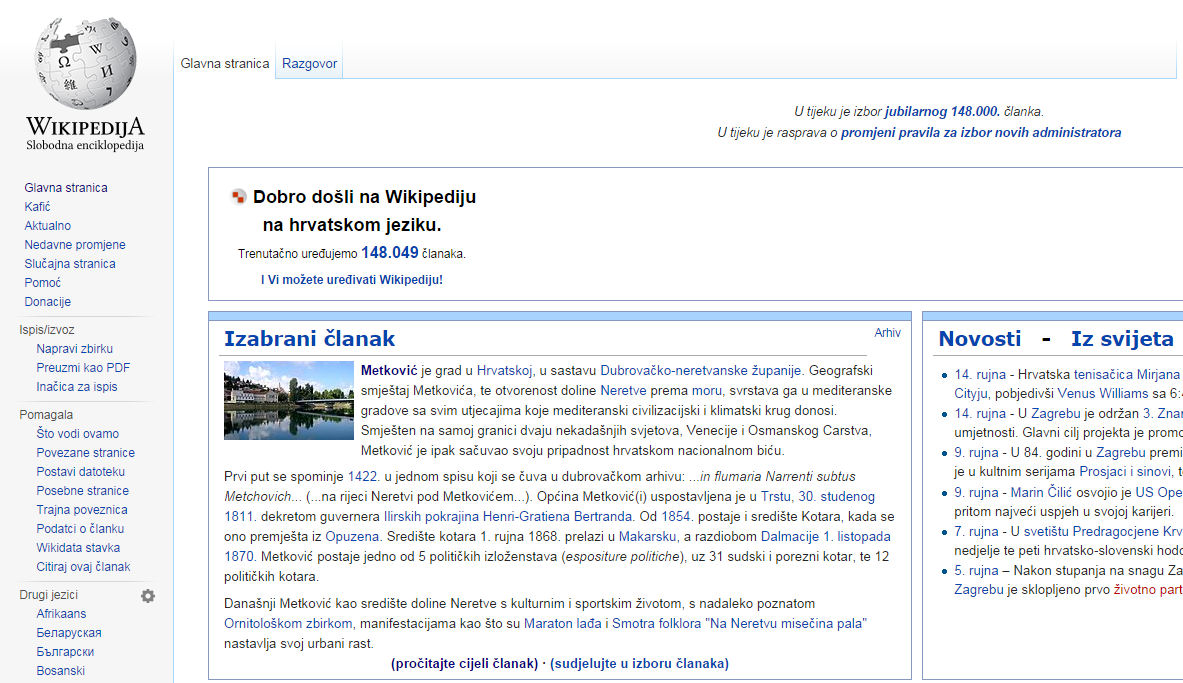Go to Nedavne promjene in sidebar
The image size is (1183, 683).
tap(75, 245)
